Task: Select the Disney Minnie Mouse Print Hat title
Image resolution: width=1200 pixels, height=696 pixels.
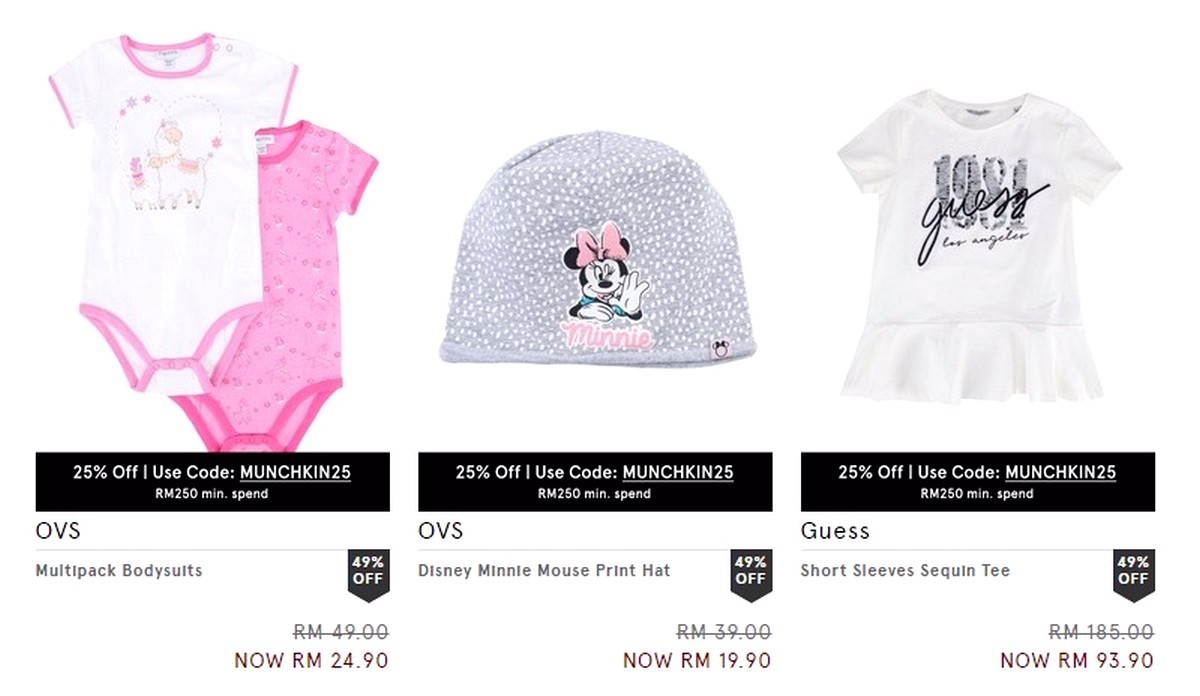Action: tap(545, 571)
